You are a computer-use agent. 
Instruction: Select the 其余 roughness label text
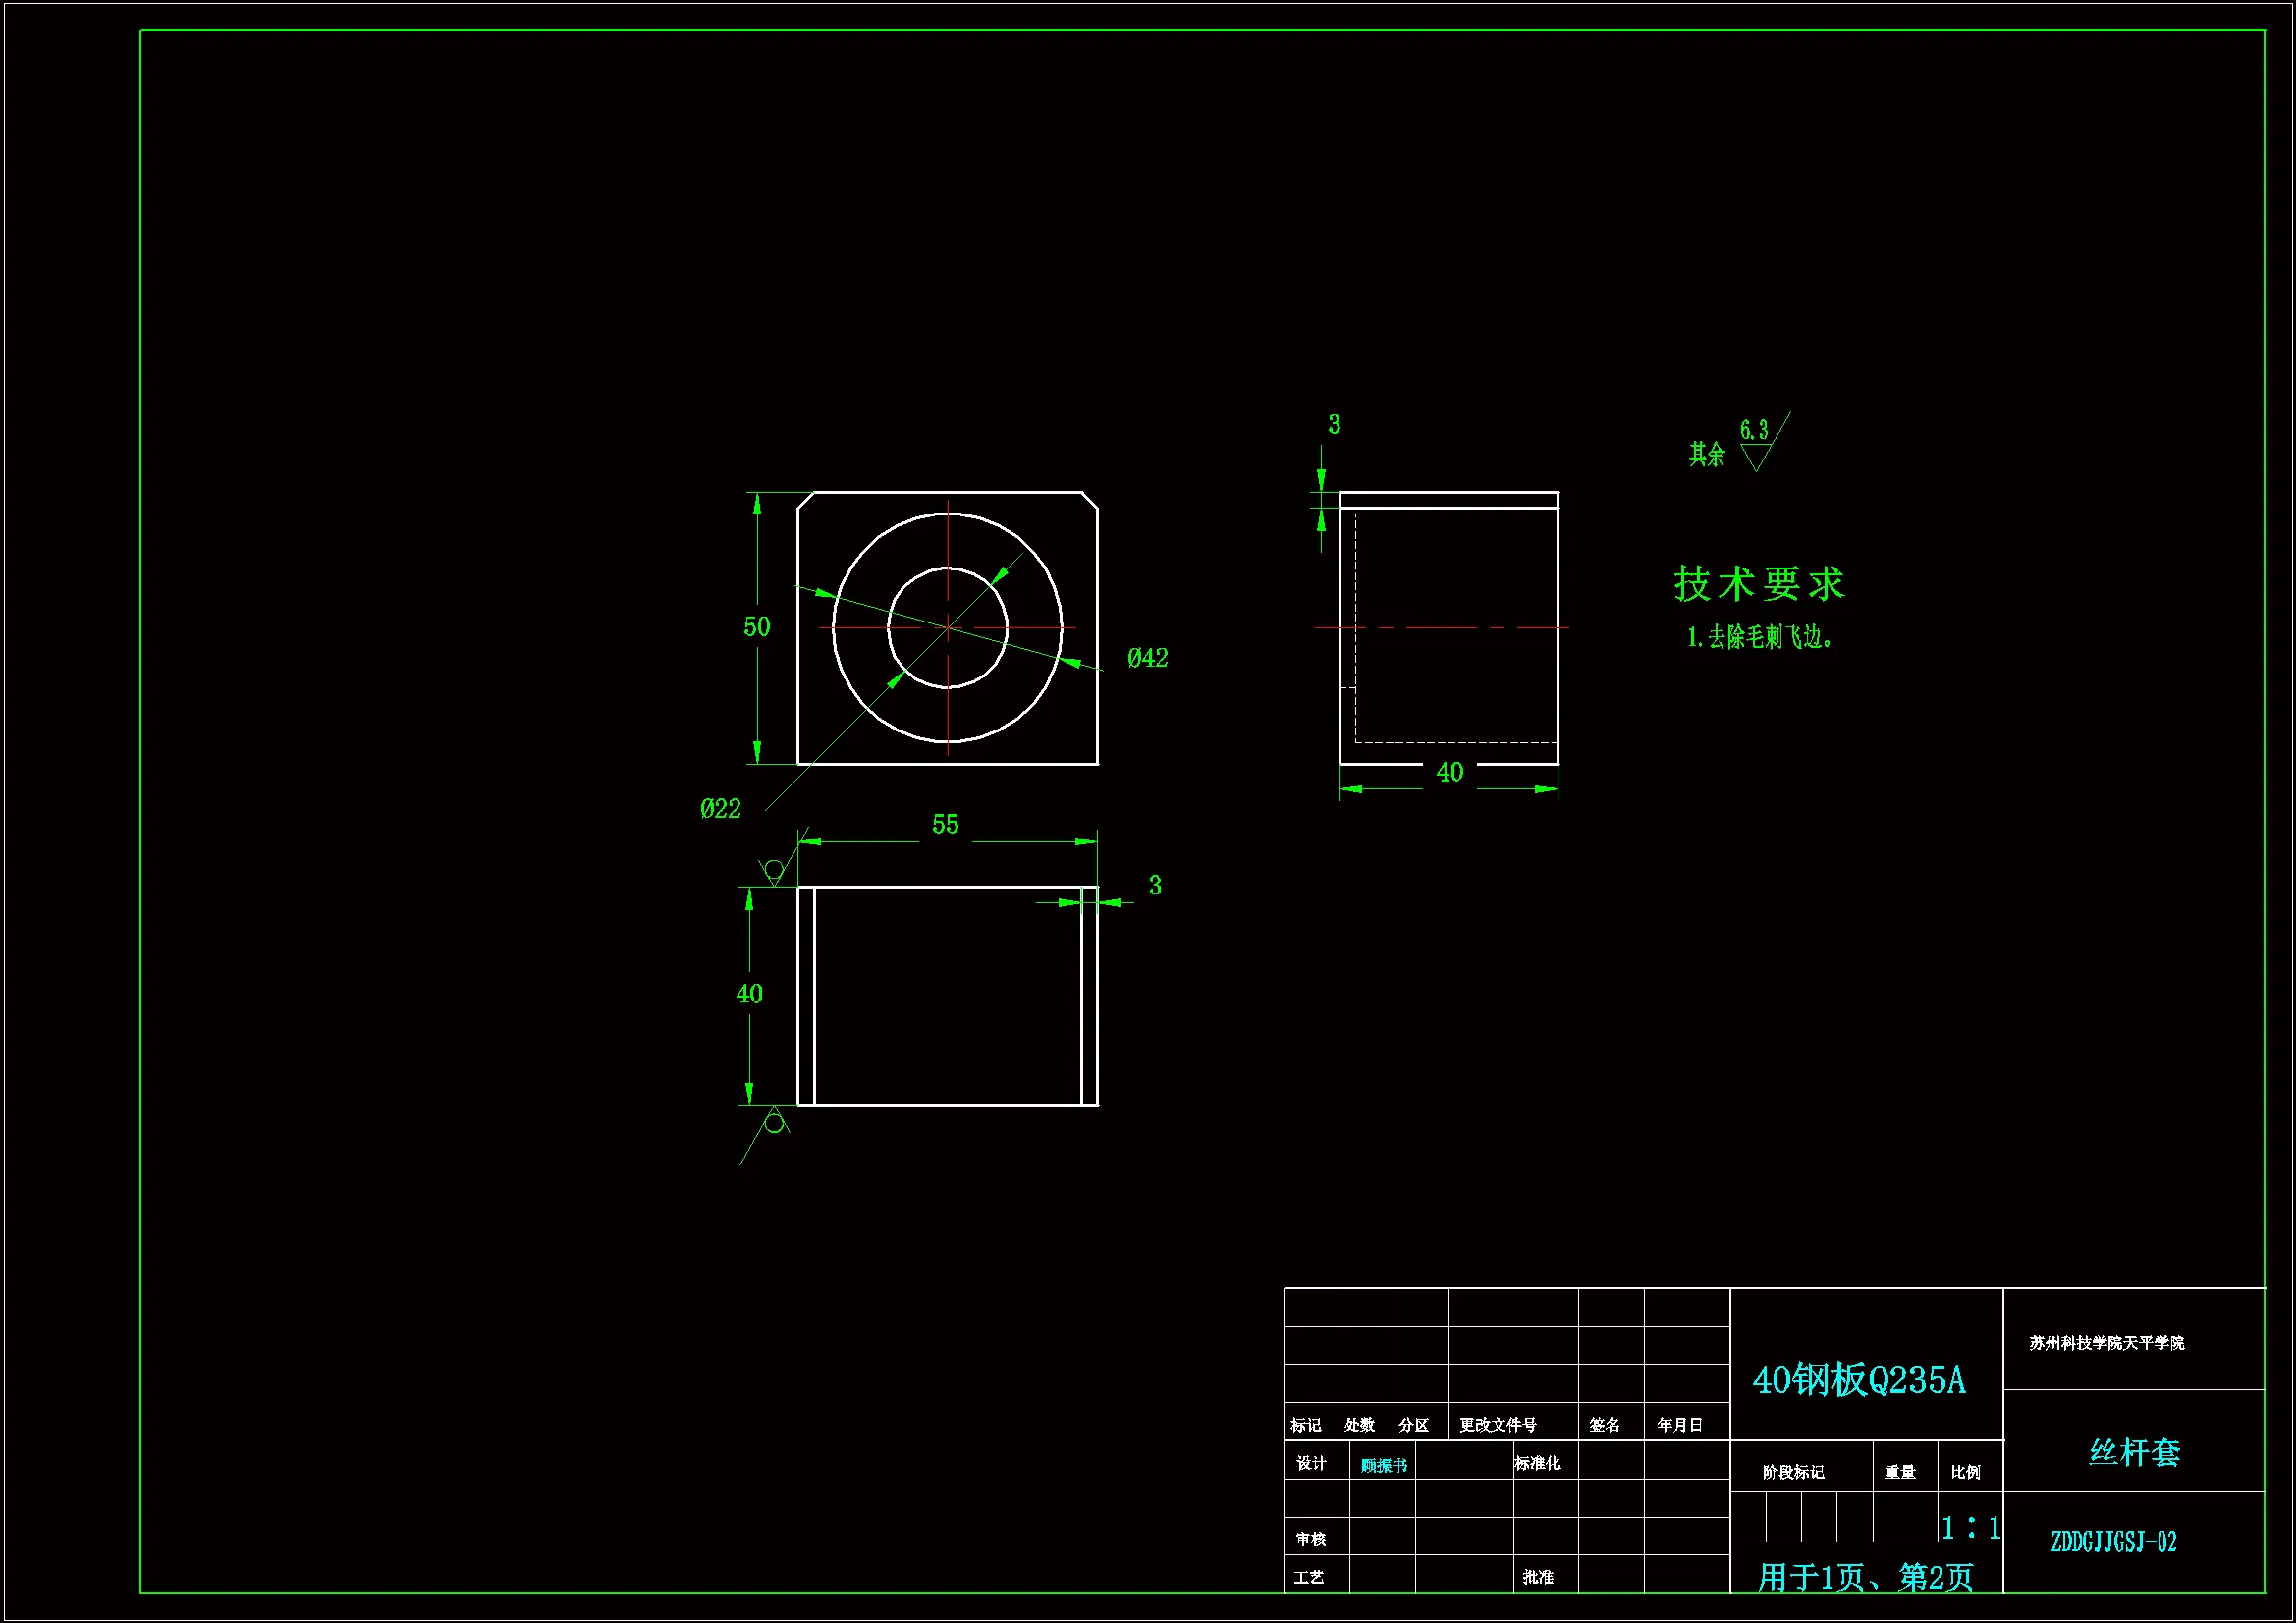coord(1707,455)
